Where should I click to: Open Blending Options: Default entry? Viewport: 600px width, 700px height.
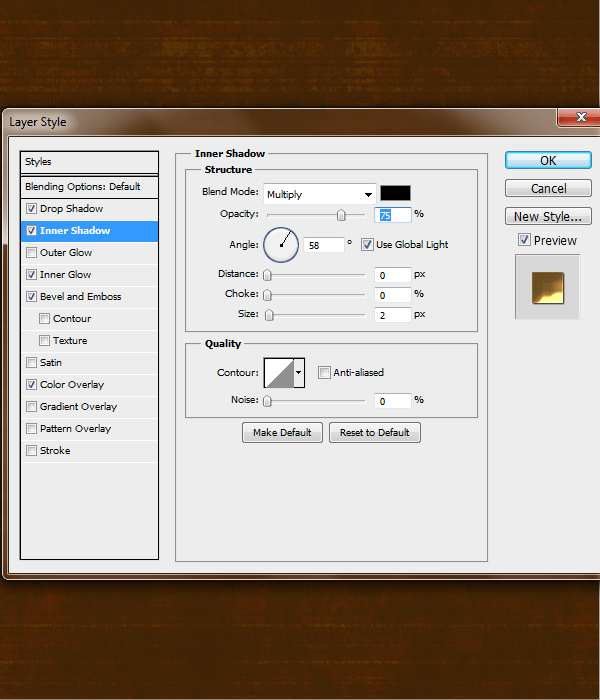89,187
